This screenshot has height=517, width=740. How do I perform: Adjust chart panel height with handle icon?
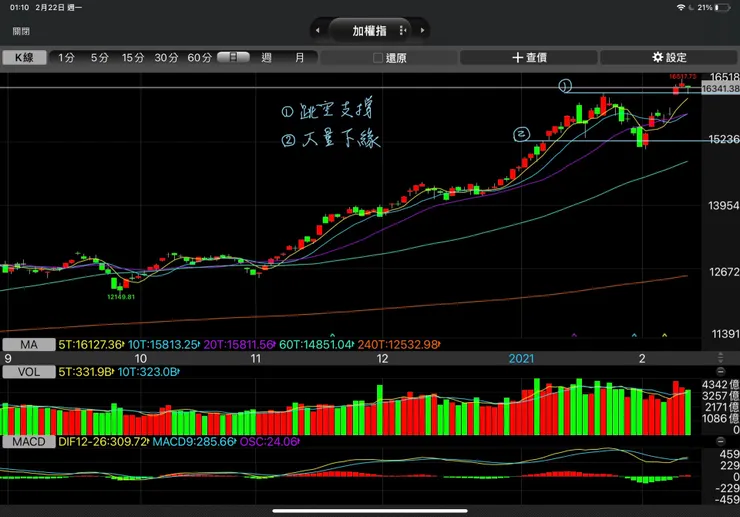point(720,357)
